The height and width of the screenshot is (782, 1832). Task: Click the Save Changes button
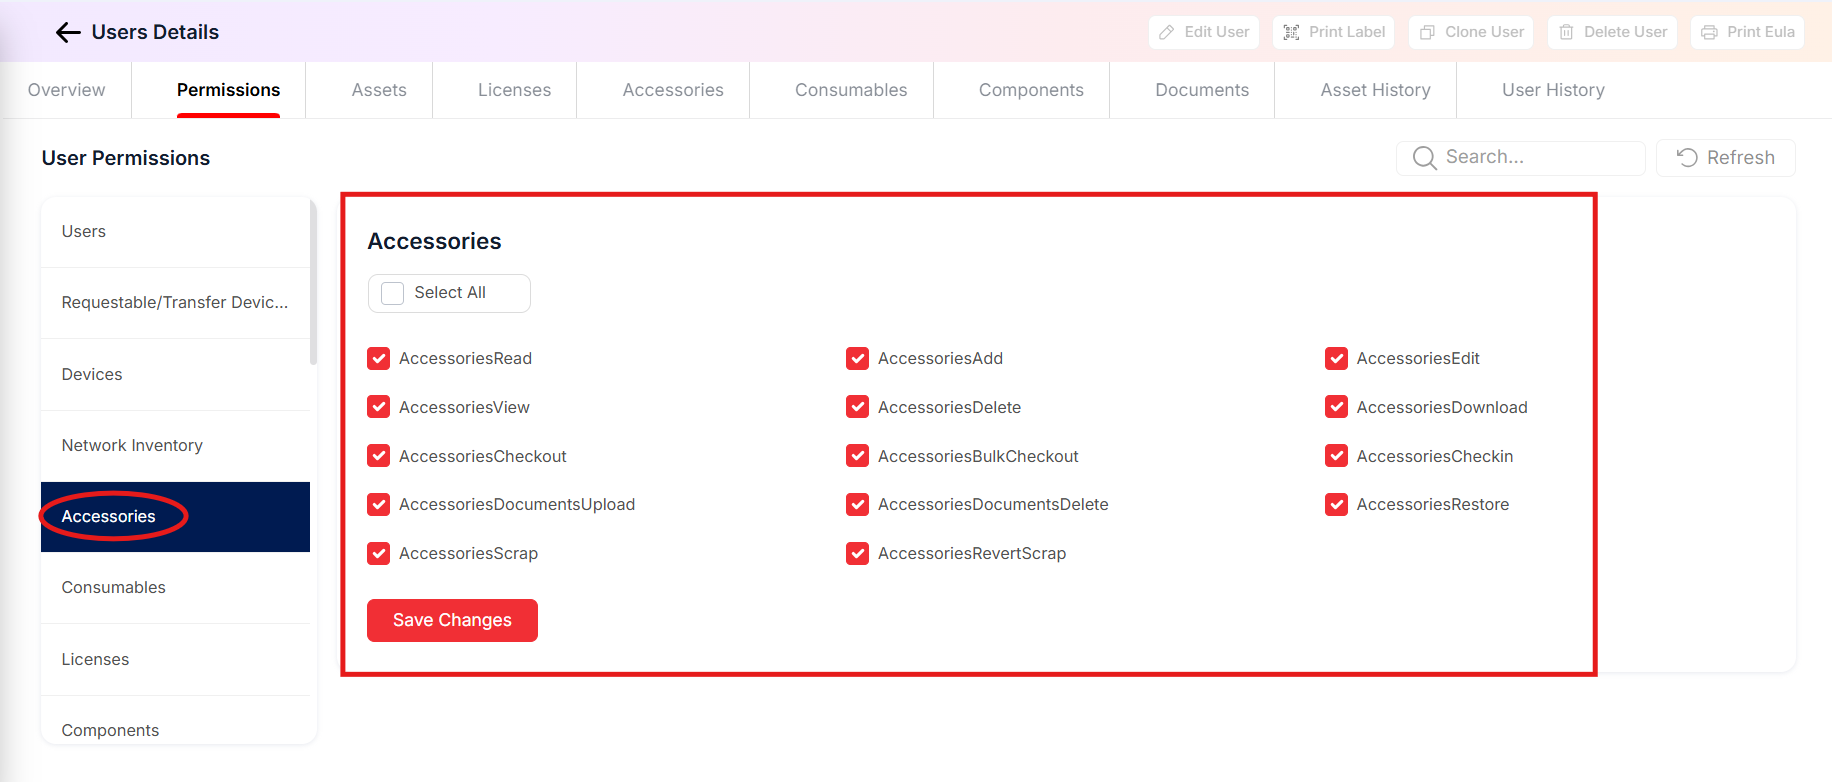pos(452,620)
